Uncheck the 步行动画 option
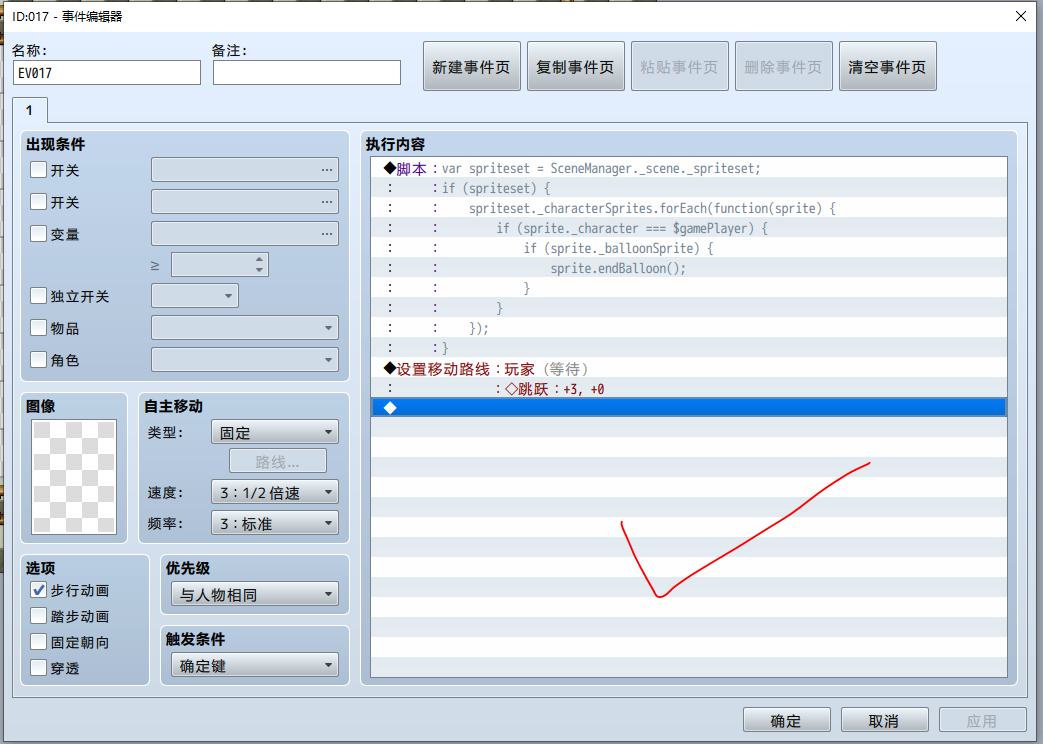 39,590
